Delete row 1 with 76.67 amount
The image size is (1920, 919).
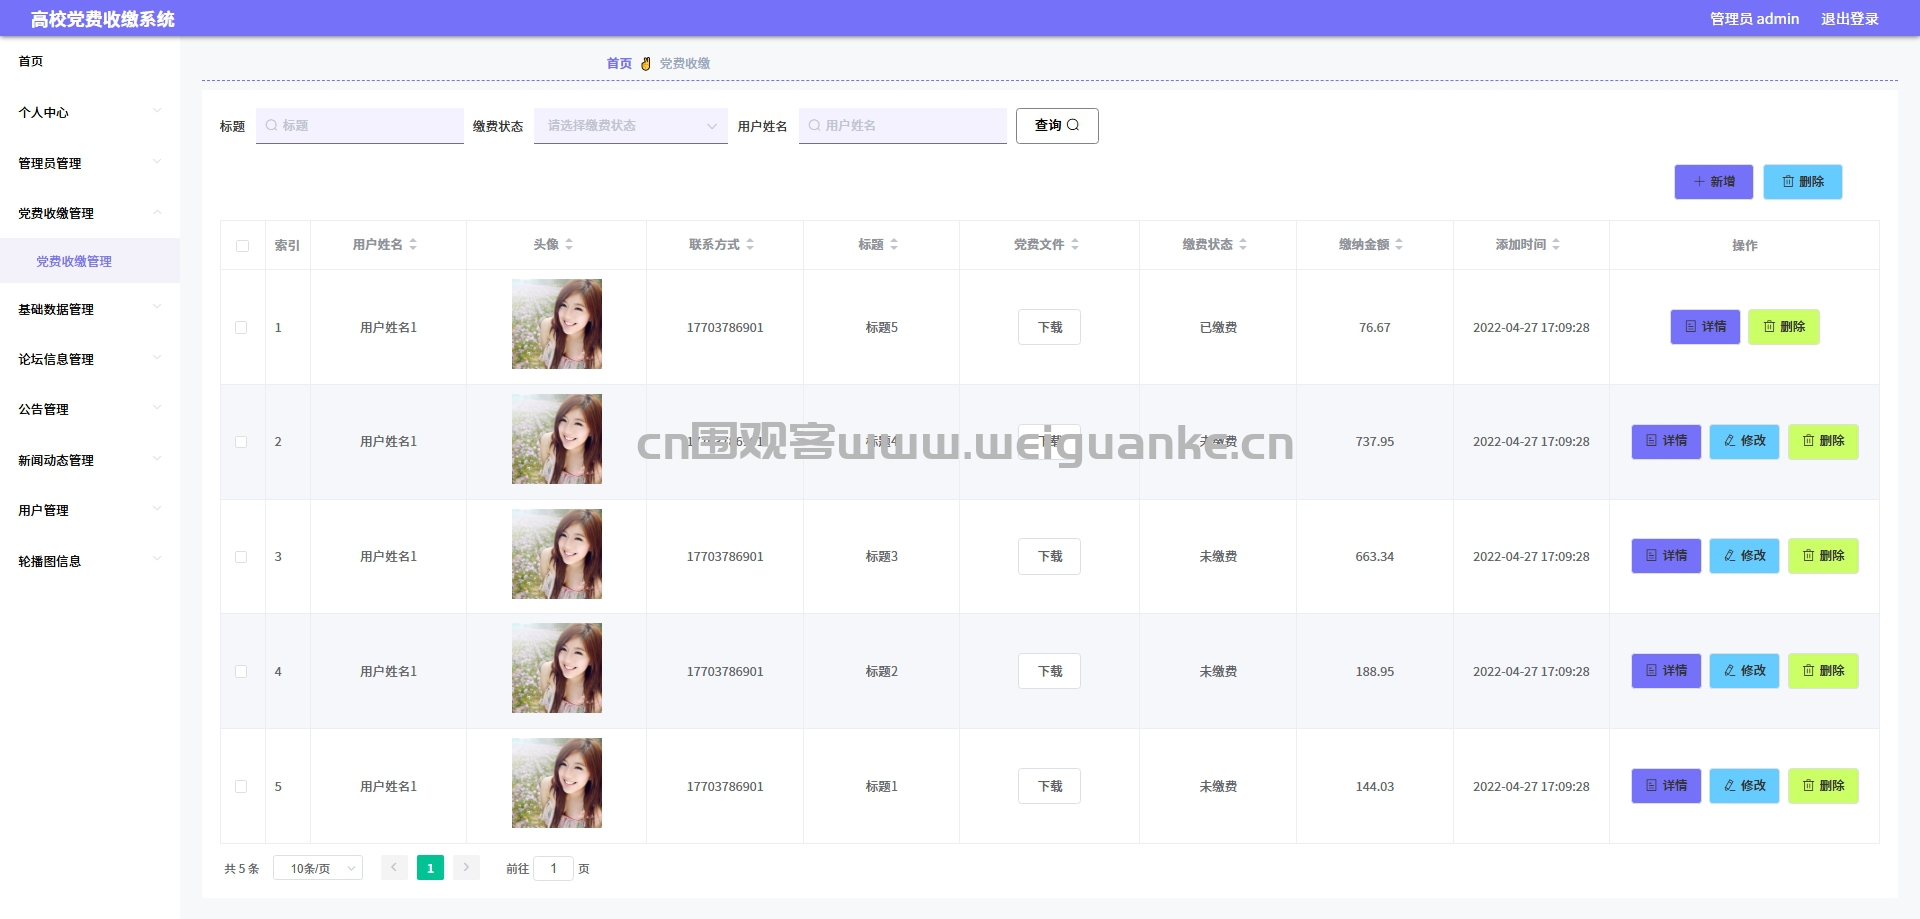1784,327
